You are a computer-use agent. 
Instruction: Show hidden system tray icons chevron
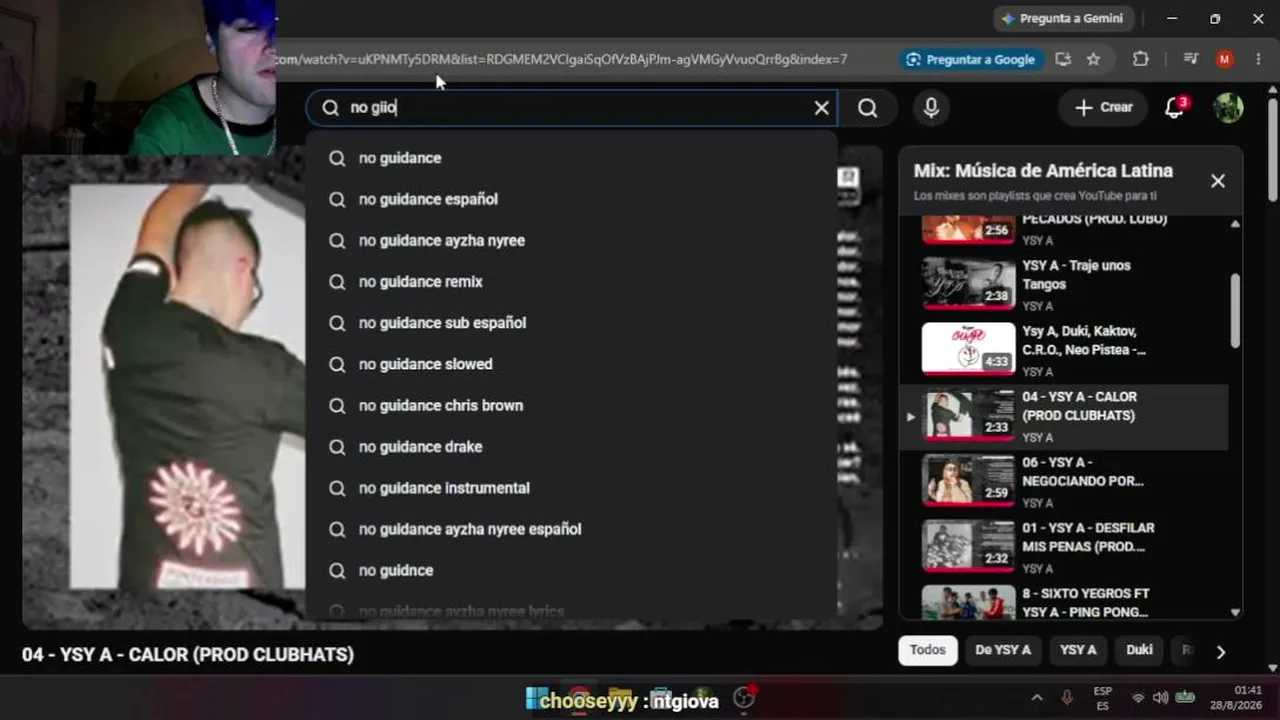pyautogui.click(x=1037, y=698)
